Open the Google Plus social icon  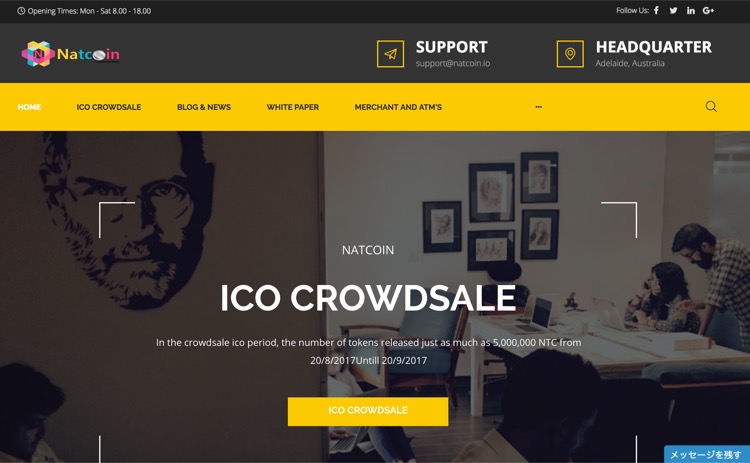click(x=708, y=11)
